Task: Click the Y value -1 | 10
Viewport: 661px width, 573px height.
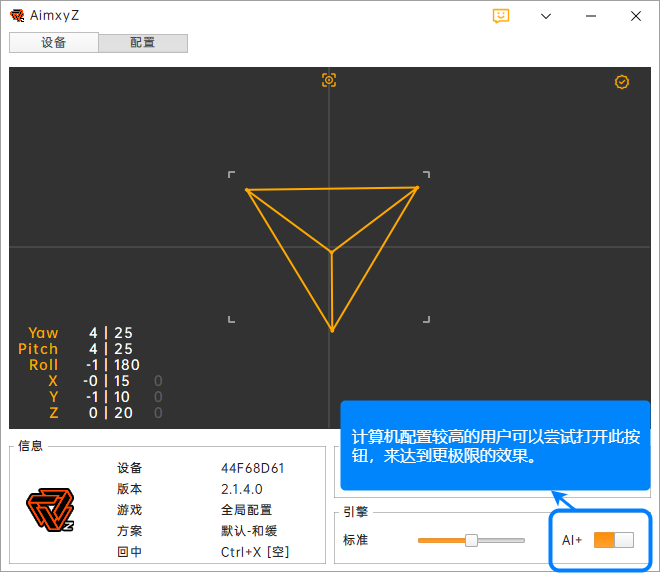Action: (107, 397)
